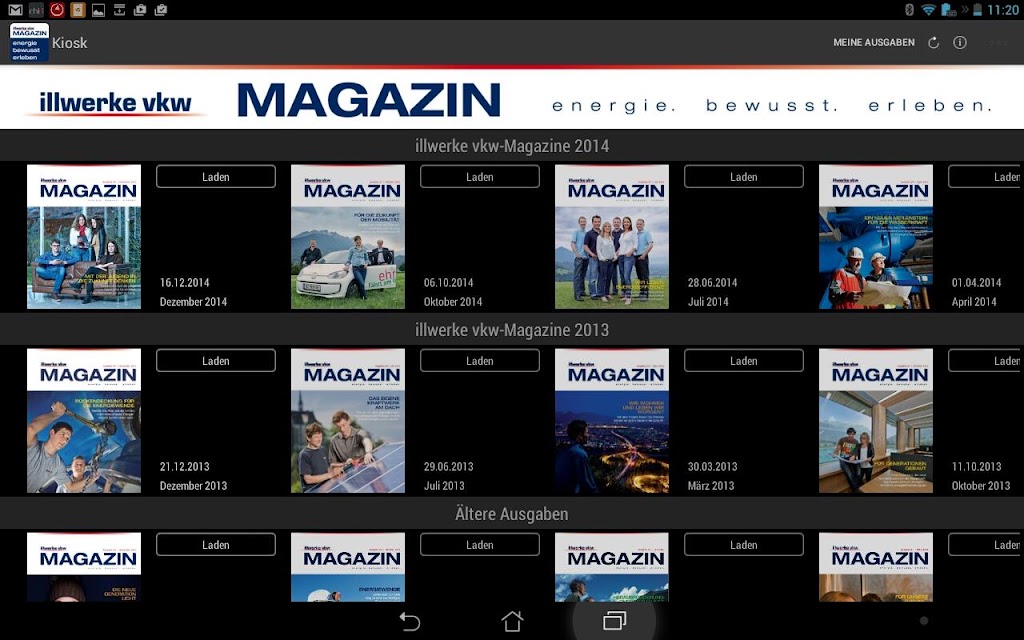This screenshot has height=640, width=1024.
Task: Select the 'illwerke vkw-Magazine 2013' header
Action: click(512, 330)
